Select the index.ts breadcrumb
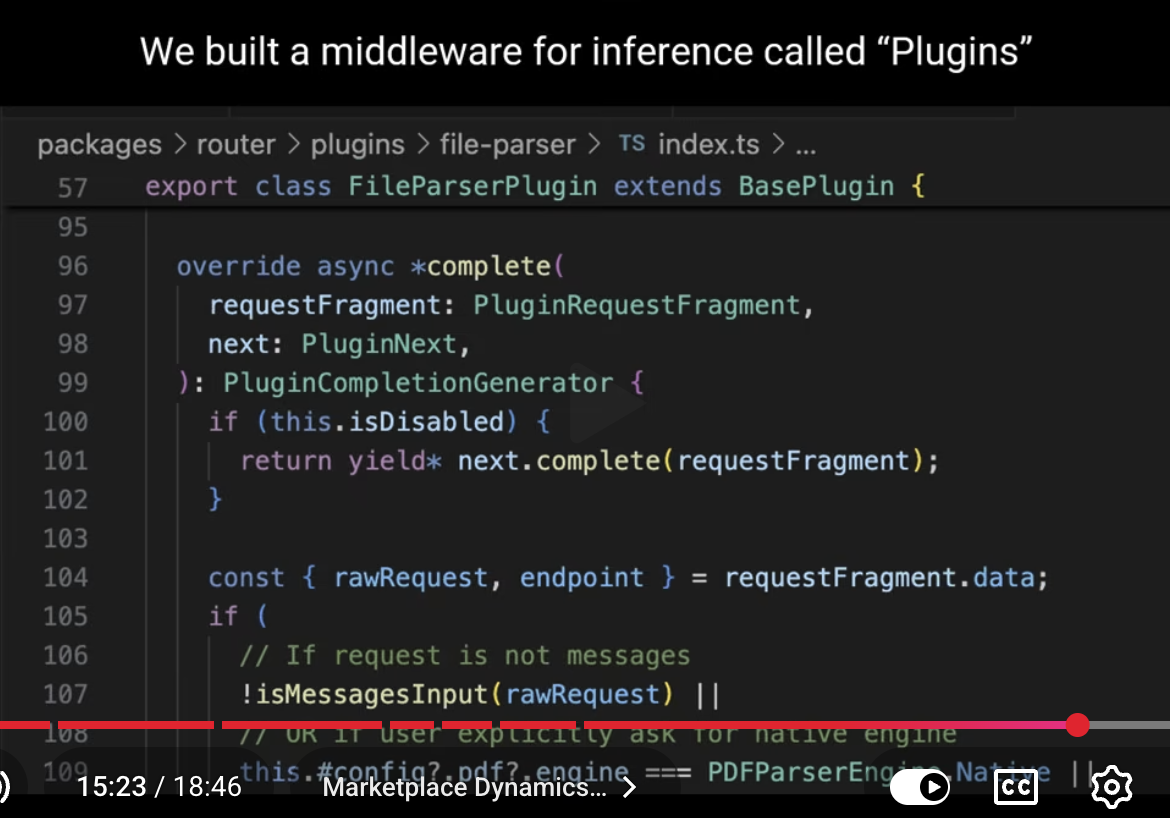This screenshot has height=818, width=1170. [709, 144]
